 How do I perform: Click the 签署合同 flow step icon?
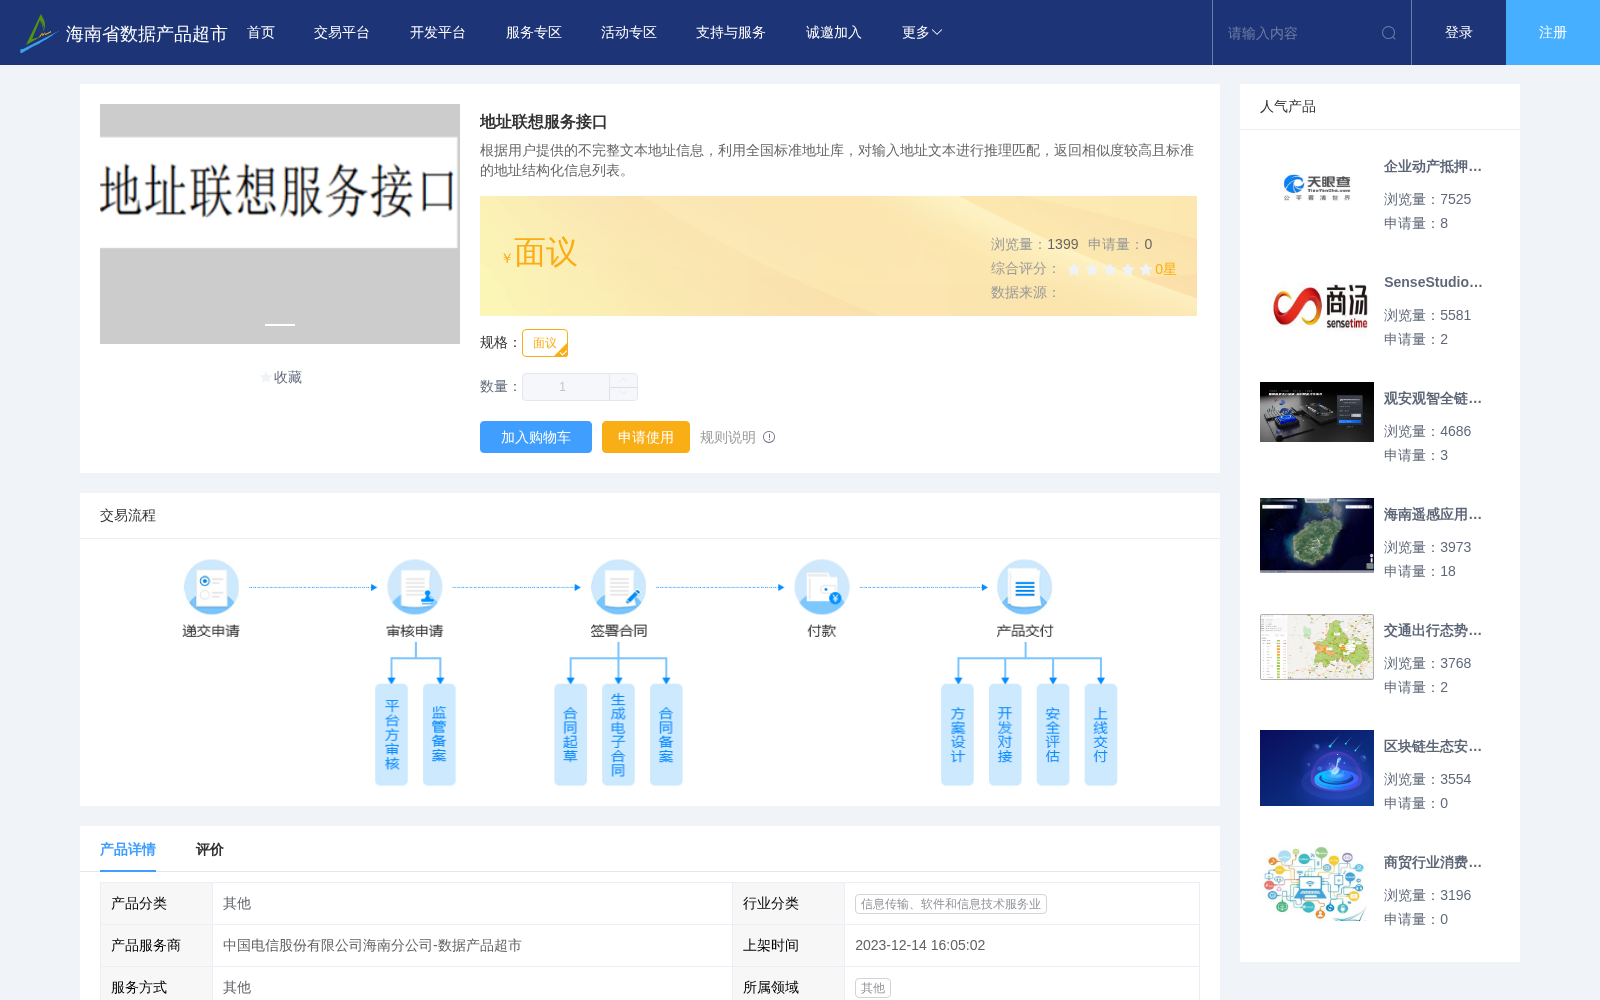pos(618,587)
